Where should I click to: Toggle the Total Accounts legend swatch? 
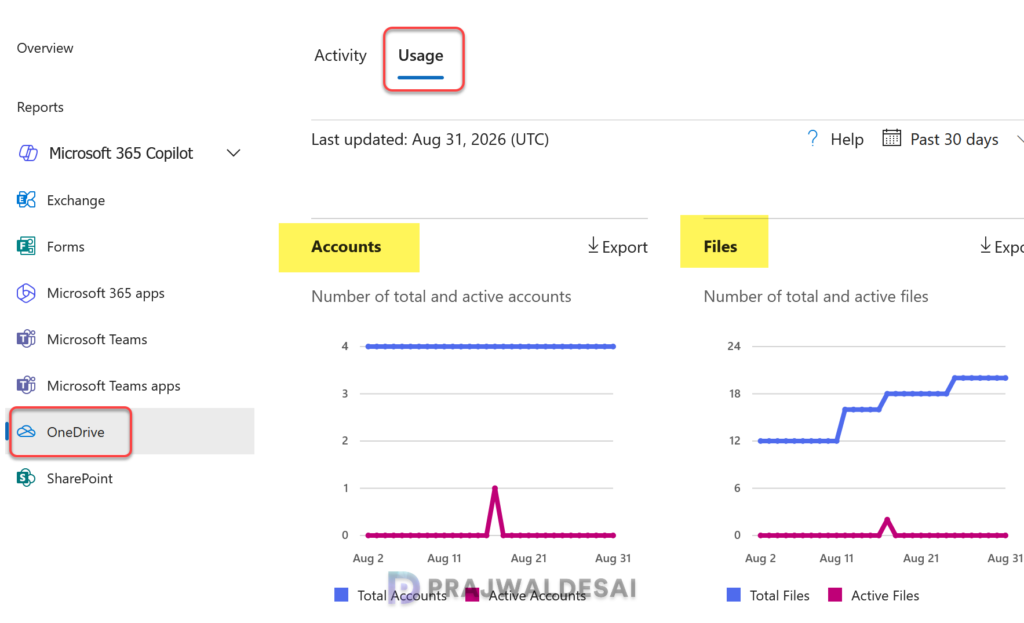[x=341, y=595]
